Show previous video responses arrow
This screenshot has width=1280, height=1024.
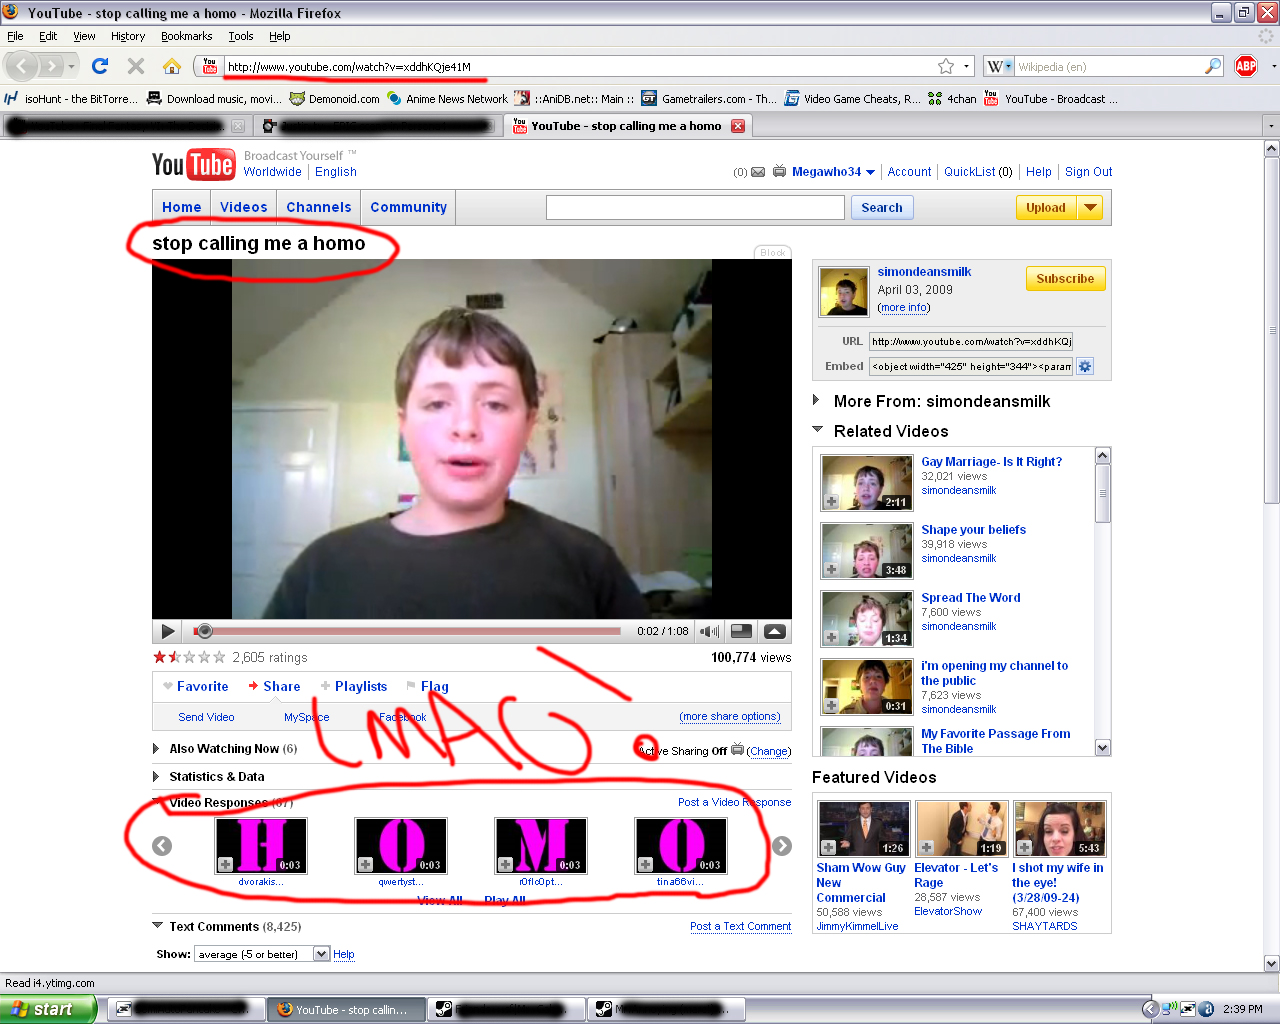(162, 846)
